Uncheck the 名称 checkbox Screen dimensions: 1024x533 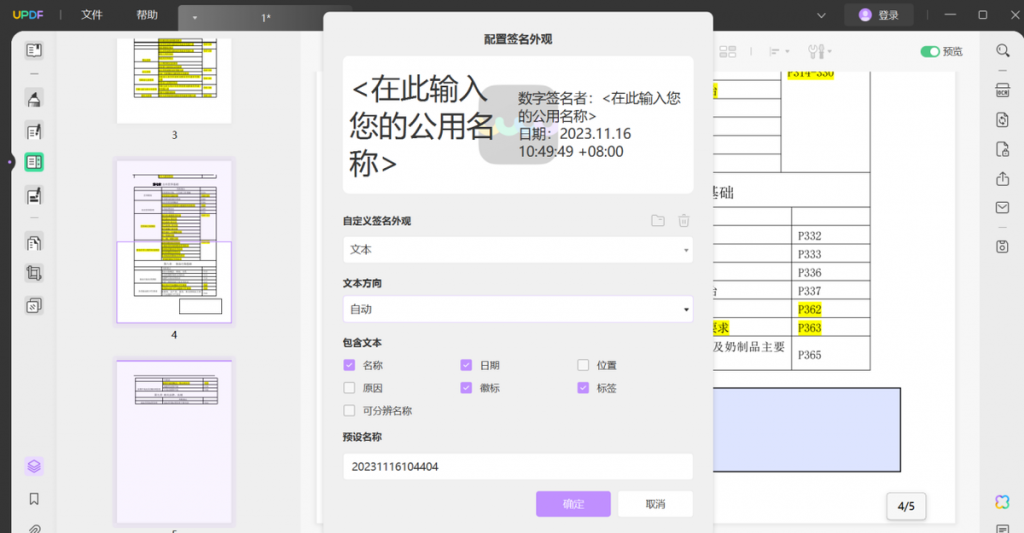(x=349, y=365)
